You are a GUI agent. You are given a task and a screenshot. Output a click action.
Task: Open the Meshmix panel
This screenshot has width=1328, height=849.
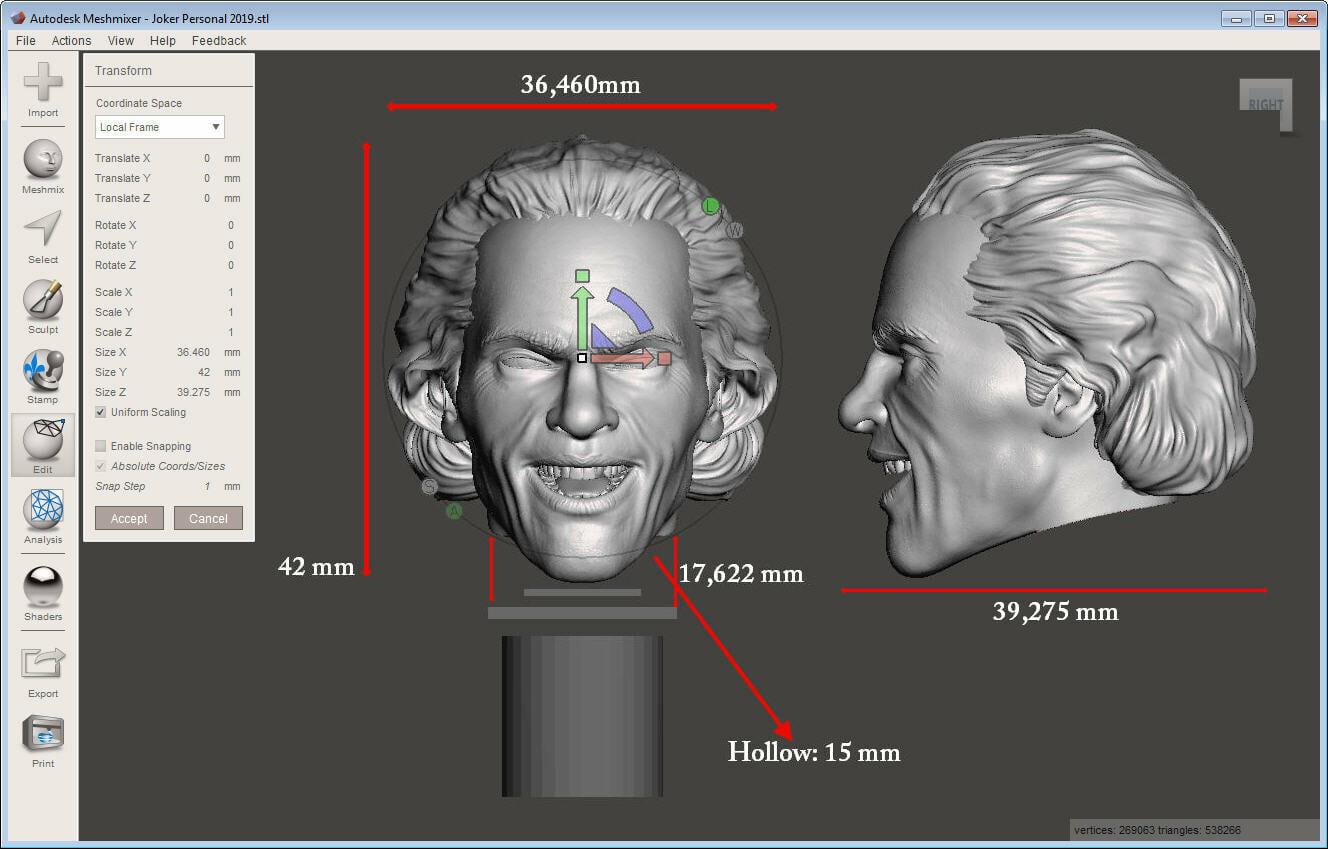(x=43, y=167)
